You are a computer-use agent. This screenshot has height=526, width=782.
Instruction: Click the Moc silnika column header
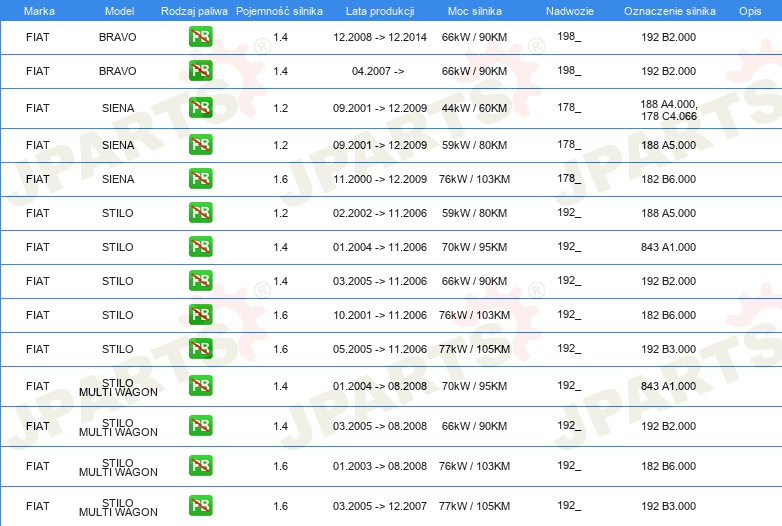475,11
